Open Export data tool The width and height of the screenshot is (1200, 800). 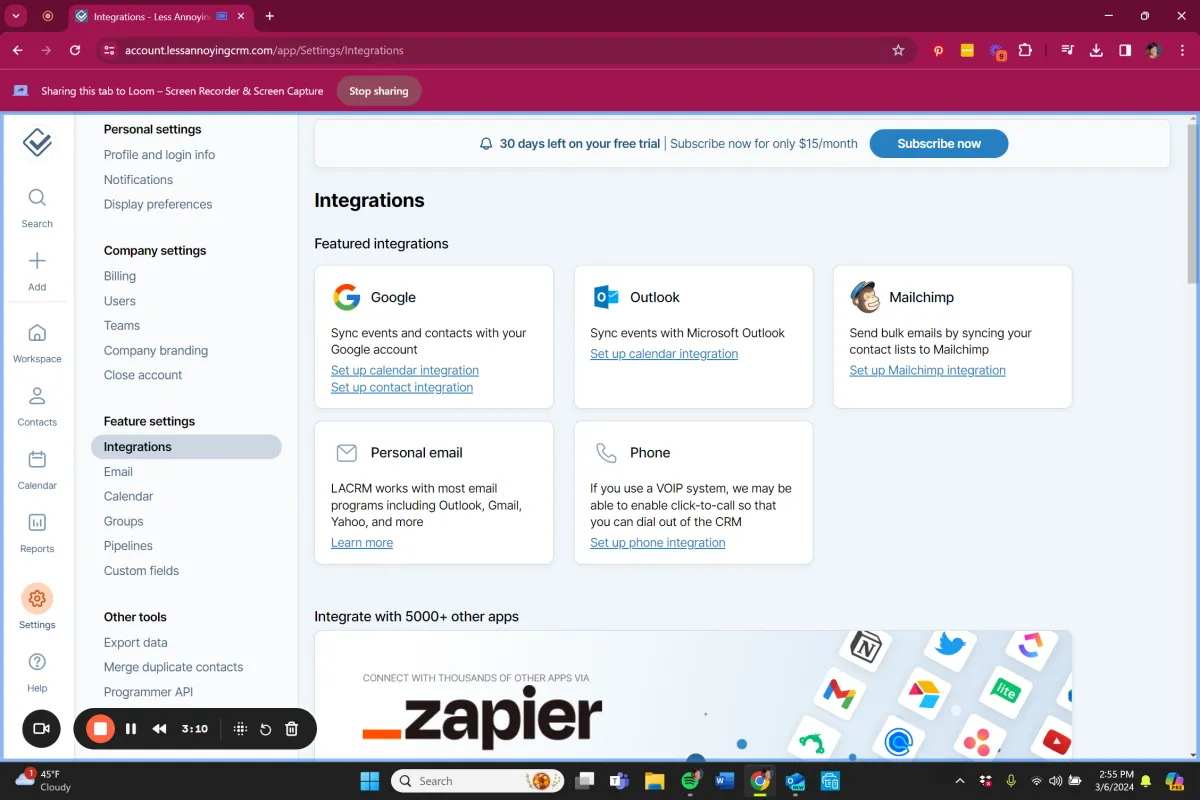click(x=136, y=643)
